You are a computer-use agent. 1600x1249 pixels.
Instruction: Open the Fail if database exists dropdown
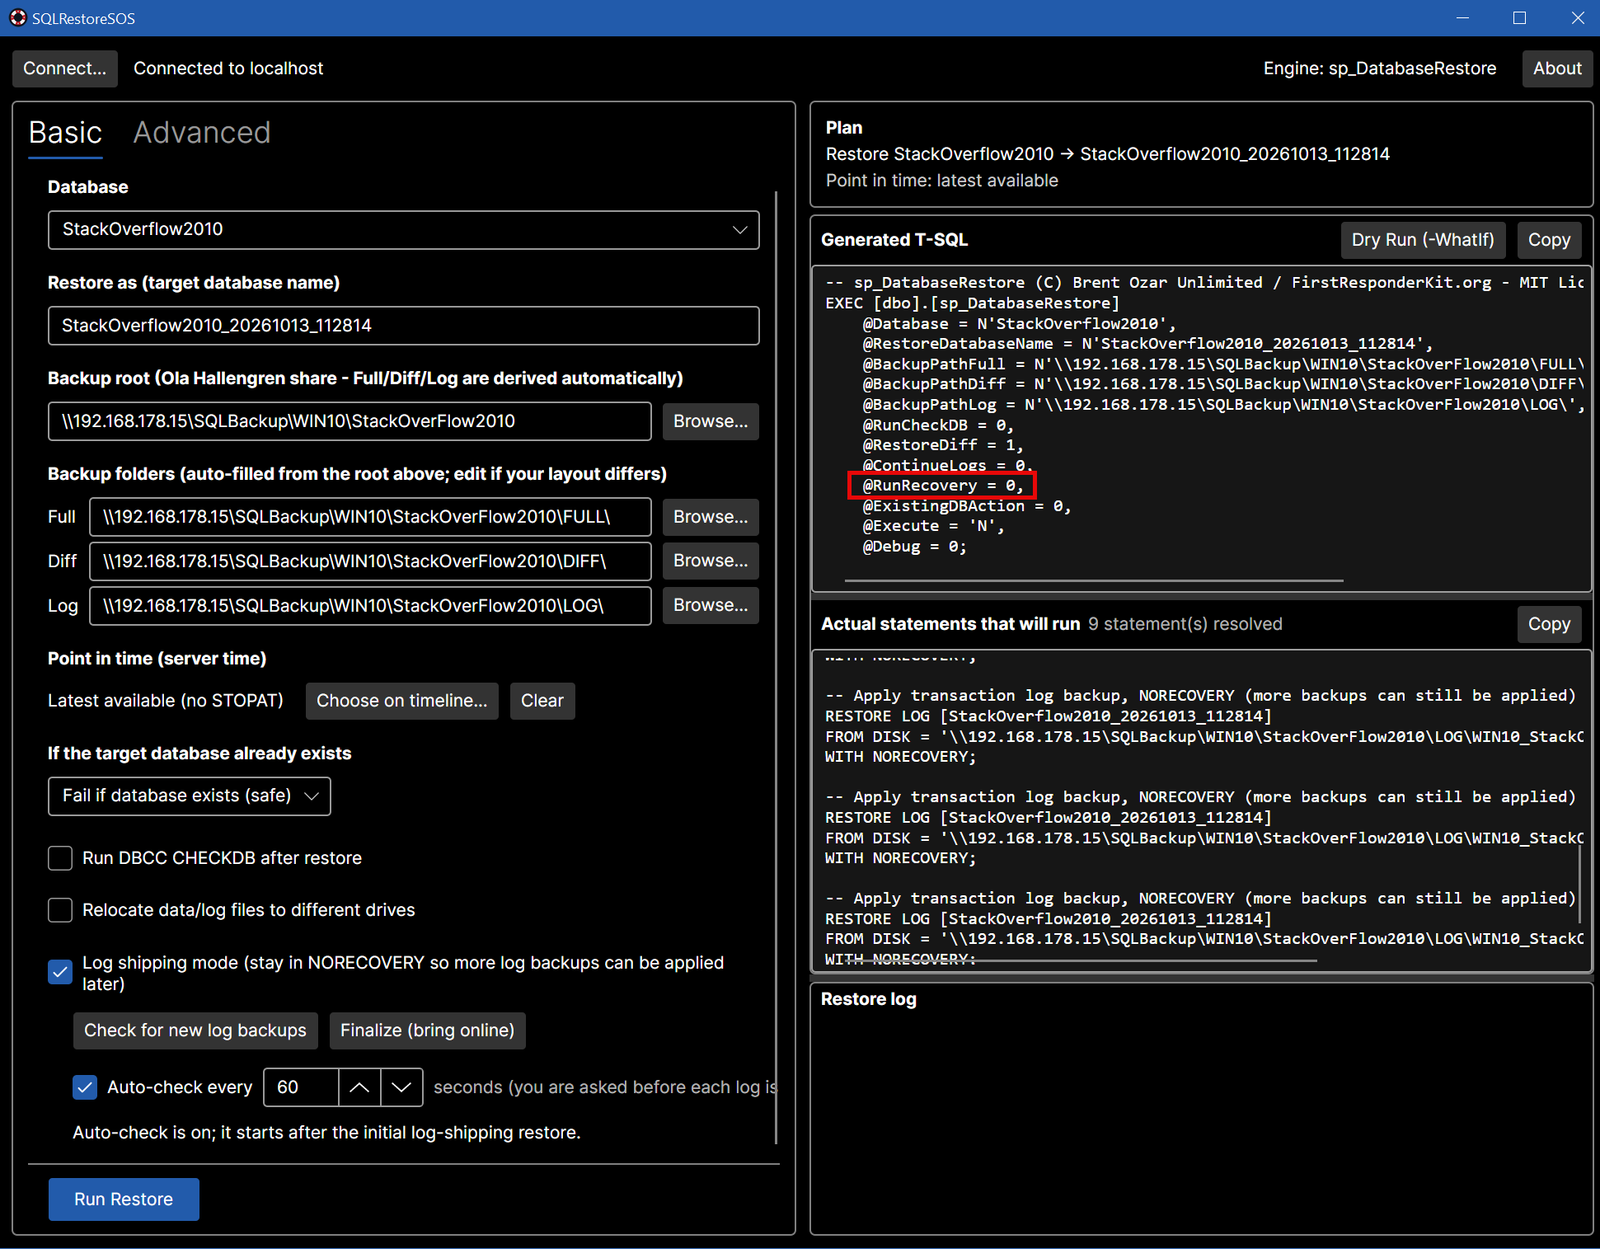(x=189, y=796)
